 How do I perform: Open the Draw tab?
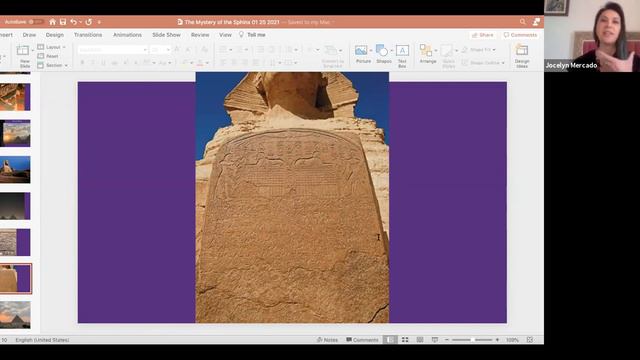tap(29, 35)
